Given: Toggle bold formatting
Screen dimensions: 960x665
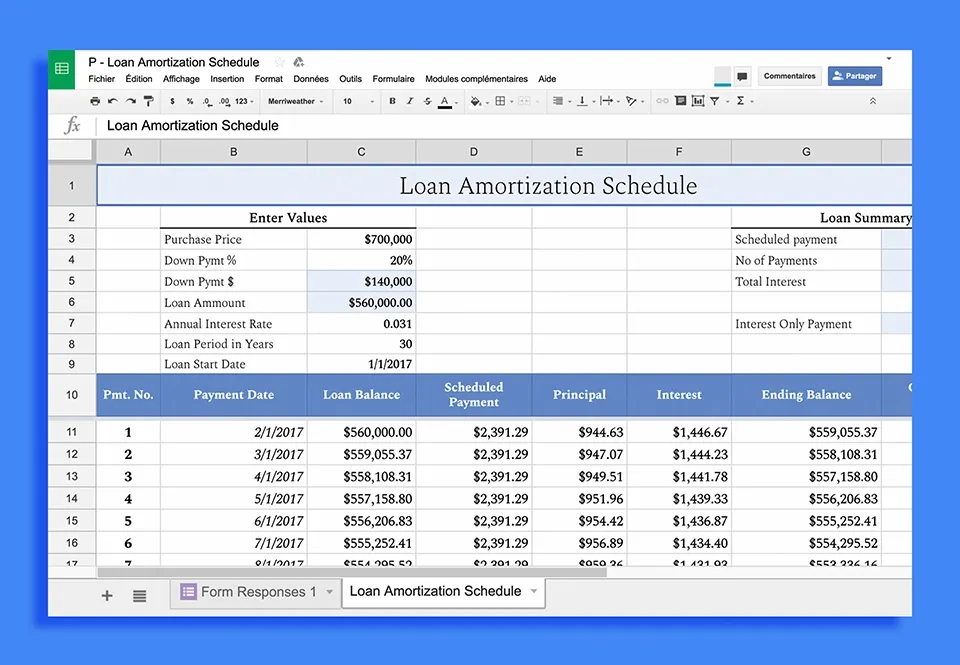Looking at the screenshot, I should [392, 101].
